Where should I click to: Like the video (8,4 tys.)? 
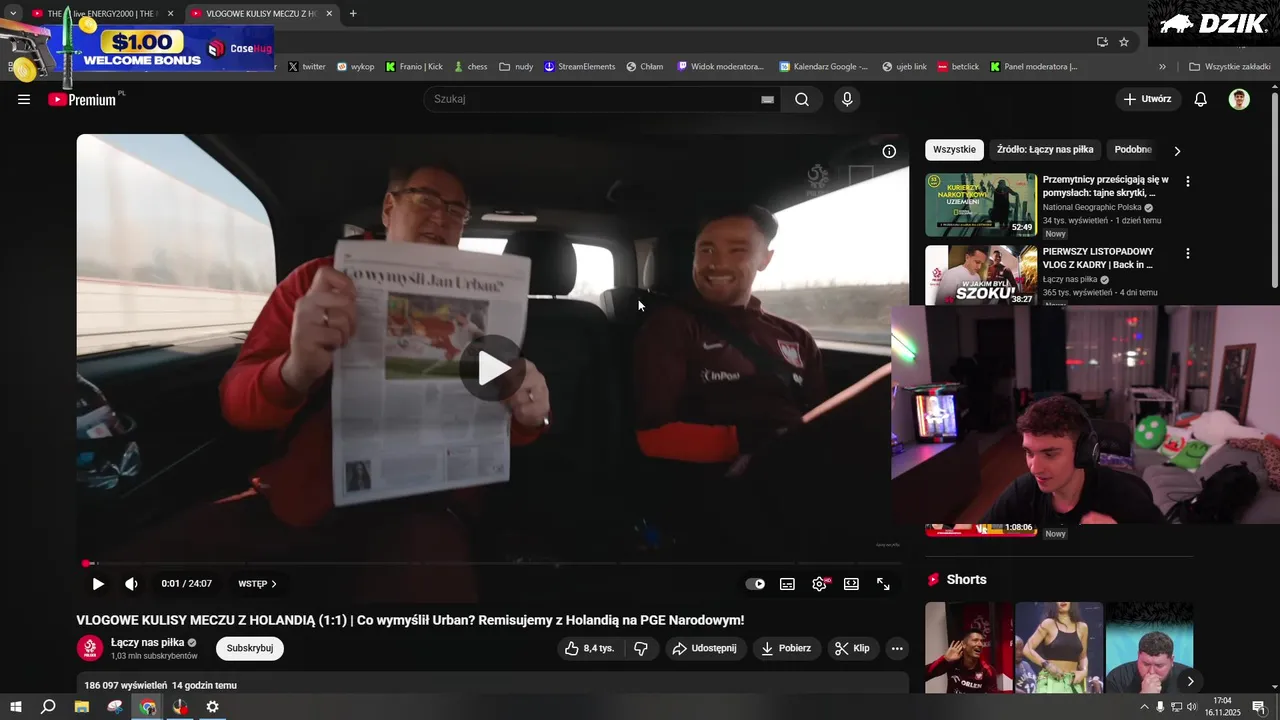coord(589,648)
